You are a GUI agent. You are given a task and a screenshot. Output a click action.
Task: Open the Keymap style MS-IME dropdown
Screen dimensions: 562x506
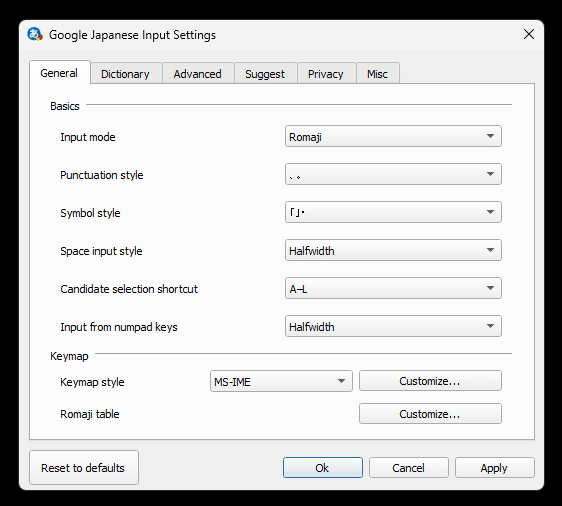tap(281, 381)
